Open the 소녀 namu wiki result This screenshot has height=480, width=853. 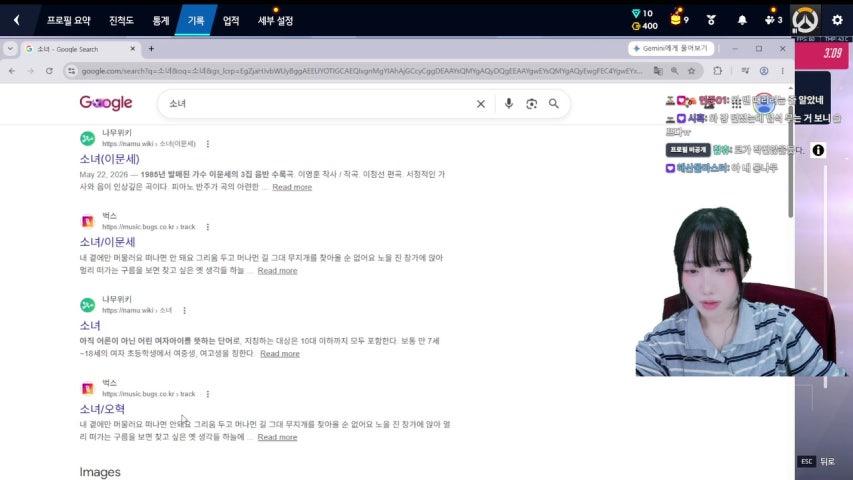point(90,325)
